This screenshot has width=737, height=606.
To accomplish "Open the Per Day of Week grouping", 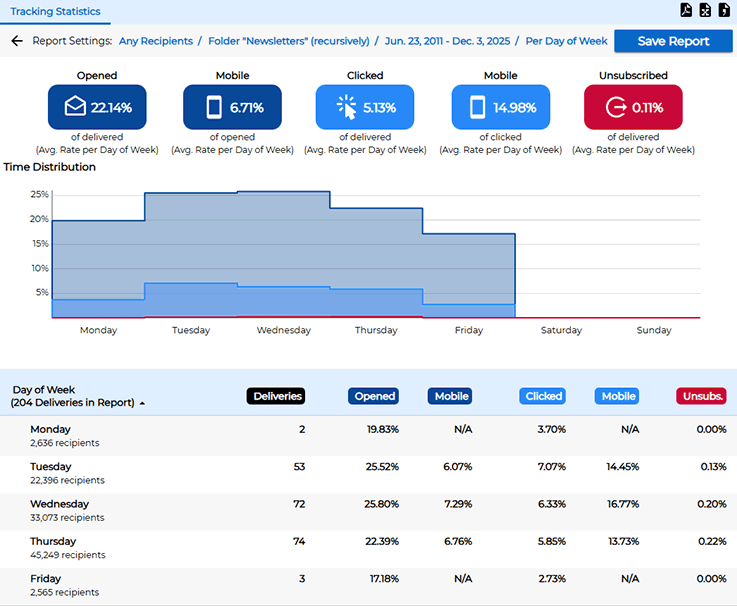I will tap(566, 41).
